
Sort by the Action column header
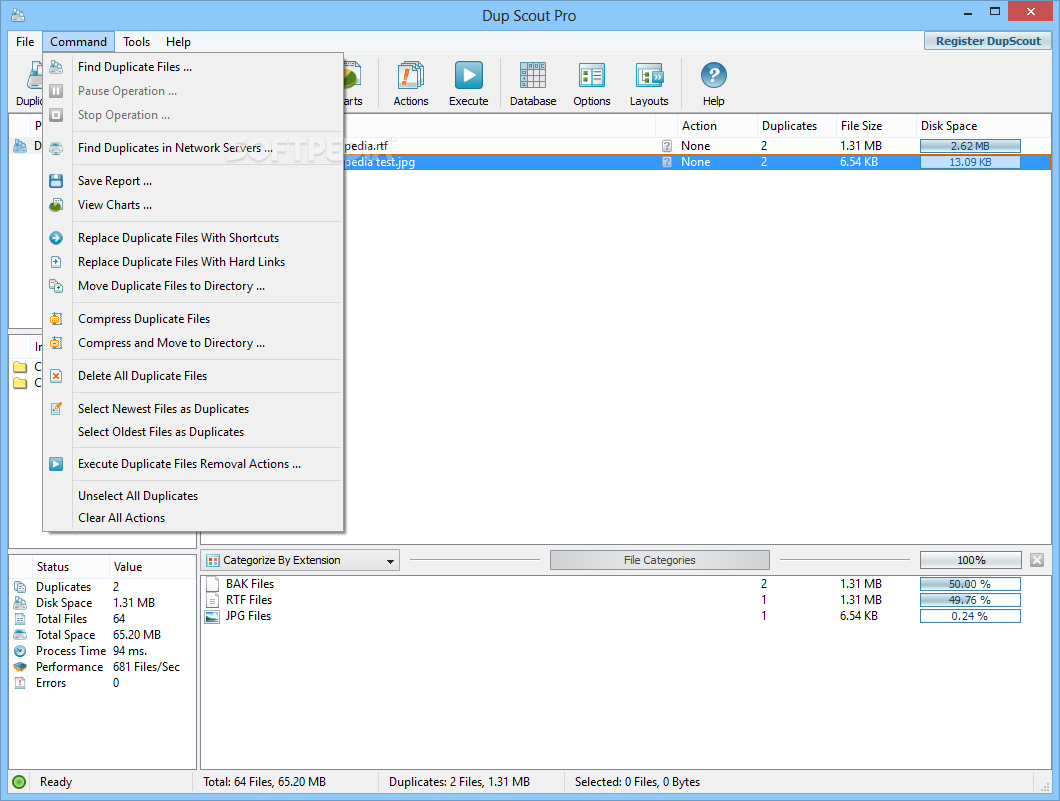[717, 126]
